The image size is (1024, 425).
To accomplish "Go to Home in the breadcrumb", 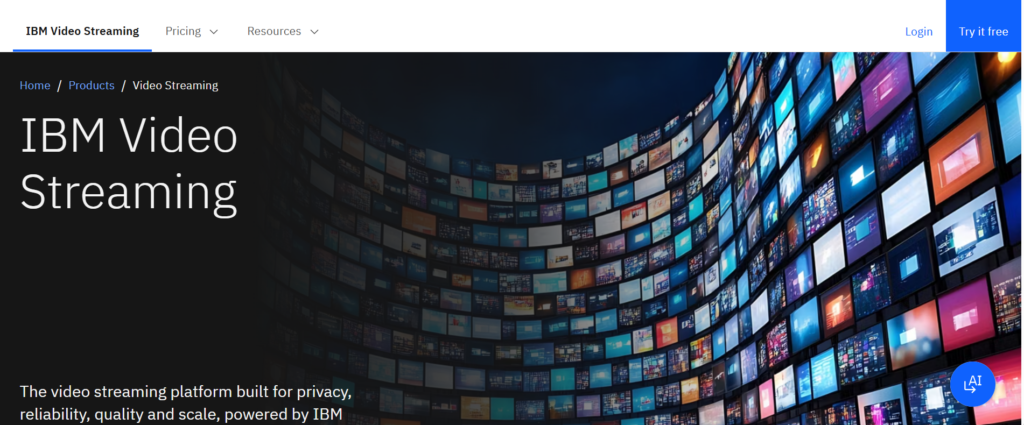I will 35,85.
